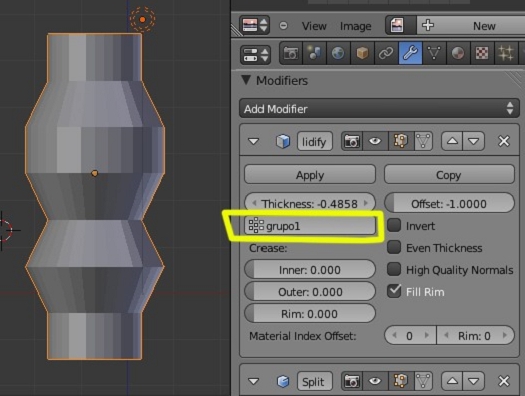Open the Constraints chain-link tab

coord(386,53)
